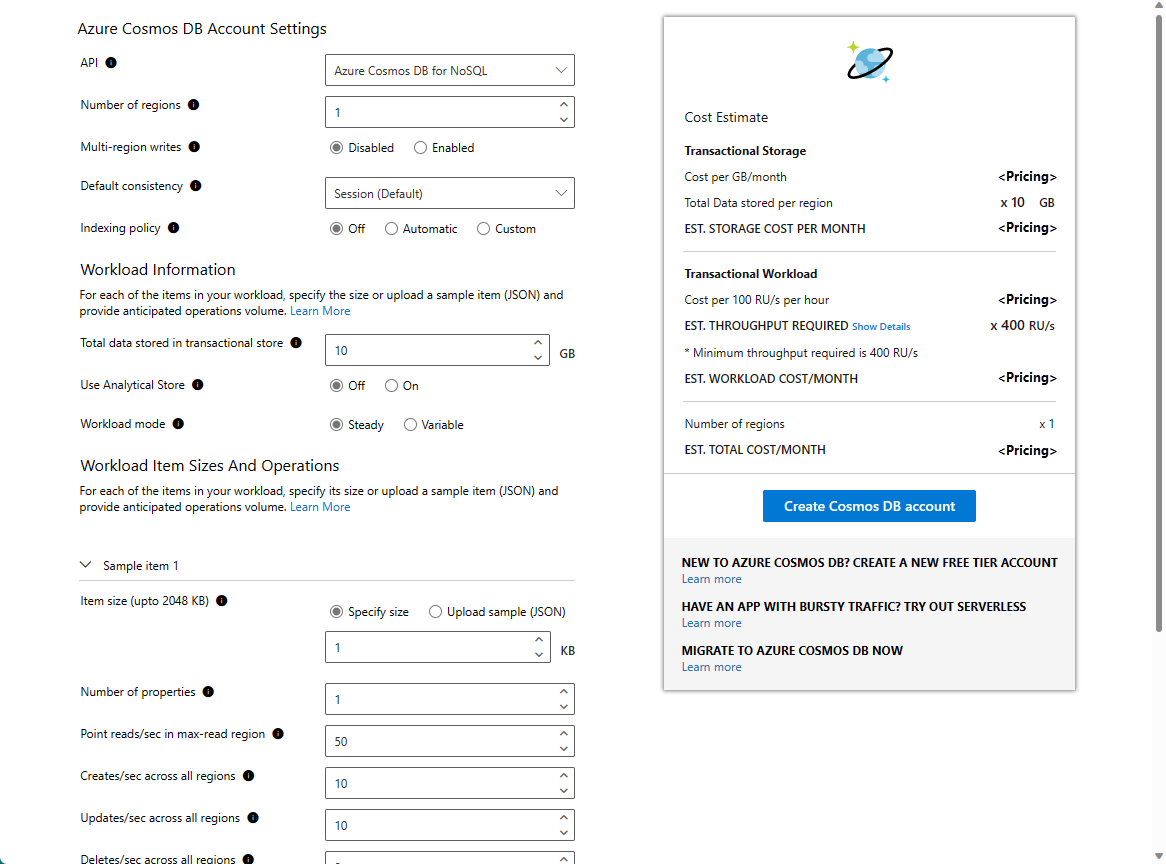
Task: Click the Workload mode info icon
Action: point(179,424)
